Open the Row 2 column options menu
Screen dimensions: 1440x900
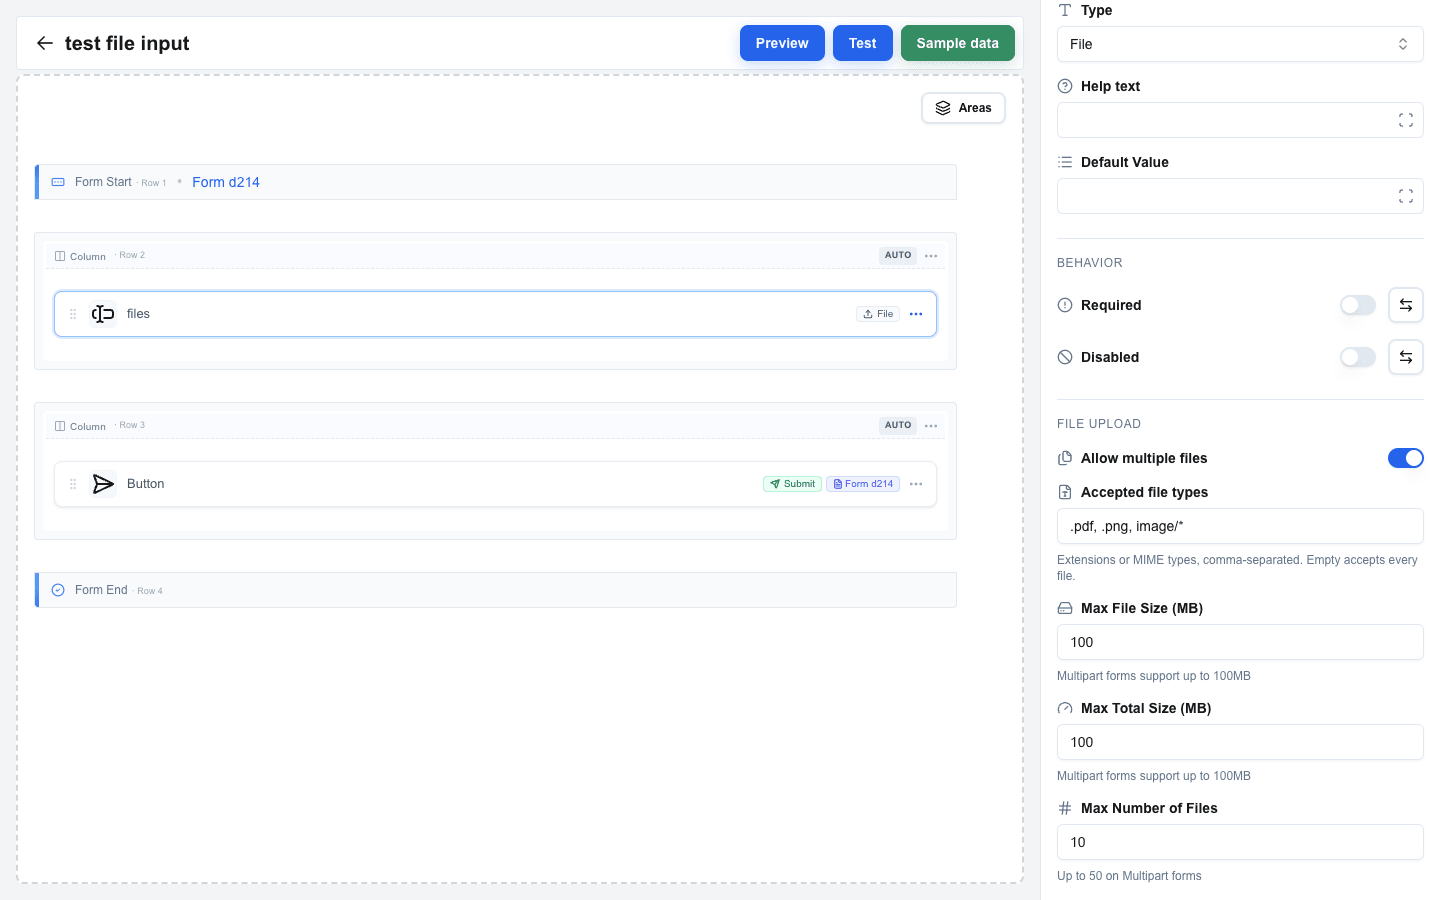pyautogui.click(x=931, y=256)
